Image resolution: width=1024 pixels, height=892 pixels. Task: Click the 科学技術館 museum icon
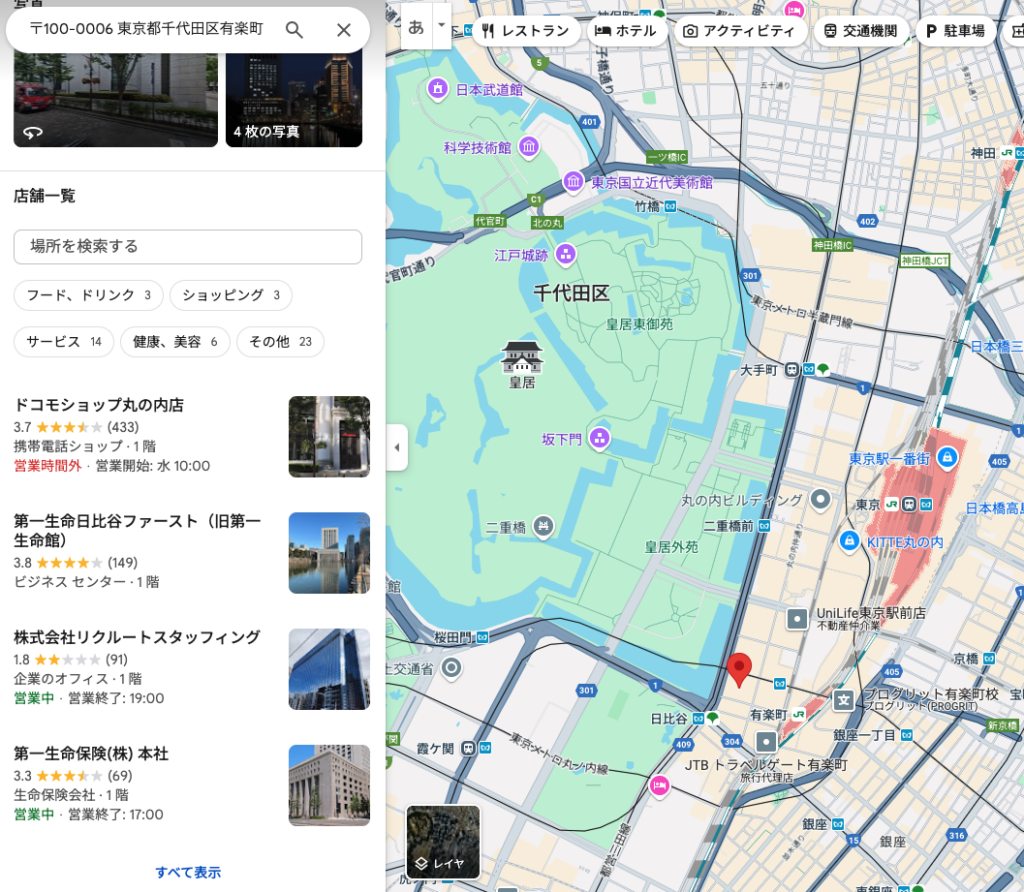pyautogui.click(x=529, y=147)
